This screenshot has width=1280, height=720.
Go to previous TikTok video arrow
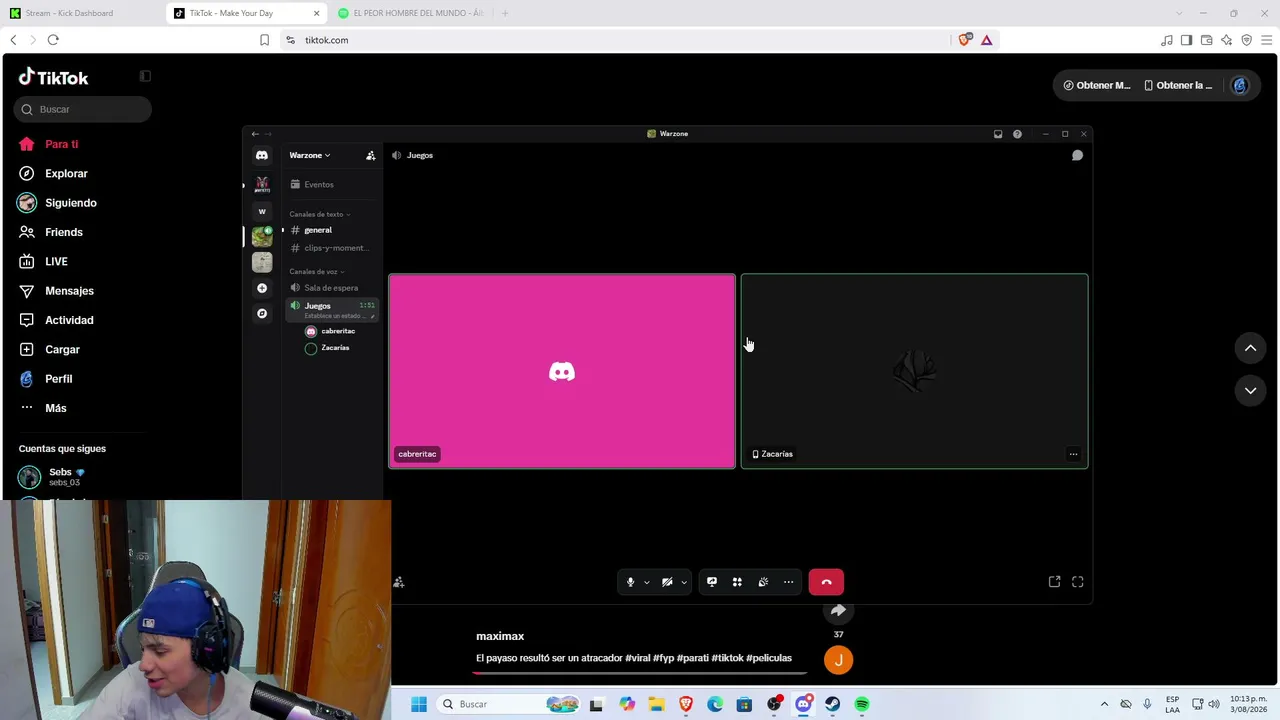1250,348
